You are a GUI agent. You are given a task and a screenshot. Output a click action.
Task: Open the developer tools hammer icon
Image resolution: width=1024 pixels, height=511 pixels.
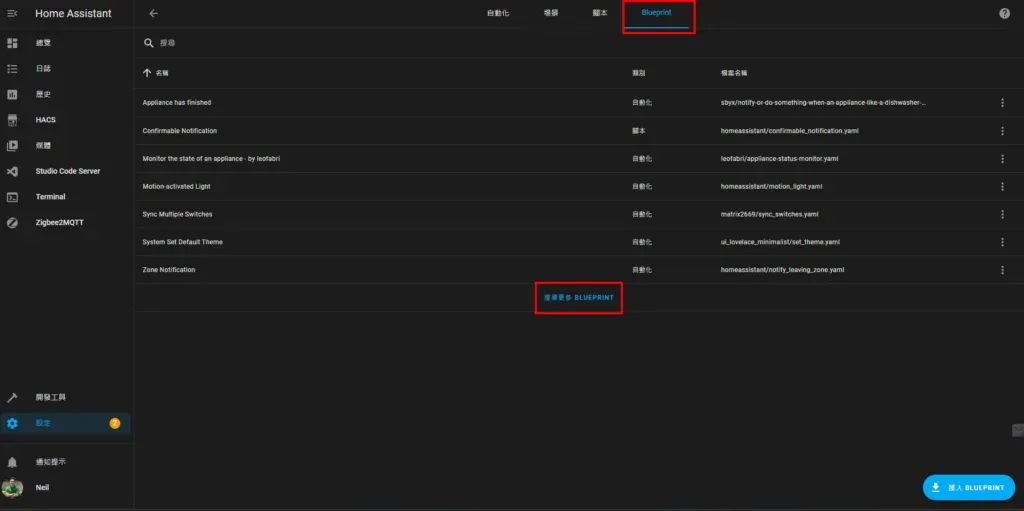tap(12, 397)
